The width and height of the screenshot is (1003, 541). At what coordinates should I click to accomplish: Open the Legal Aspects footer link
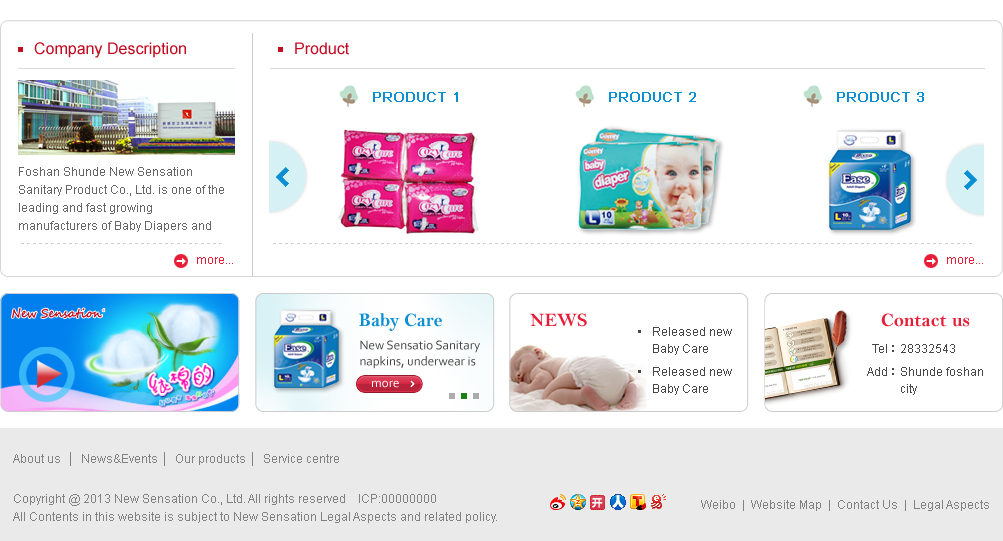click(x=951, y=505)
